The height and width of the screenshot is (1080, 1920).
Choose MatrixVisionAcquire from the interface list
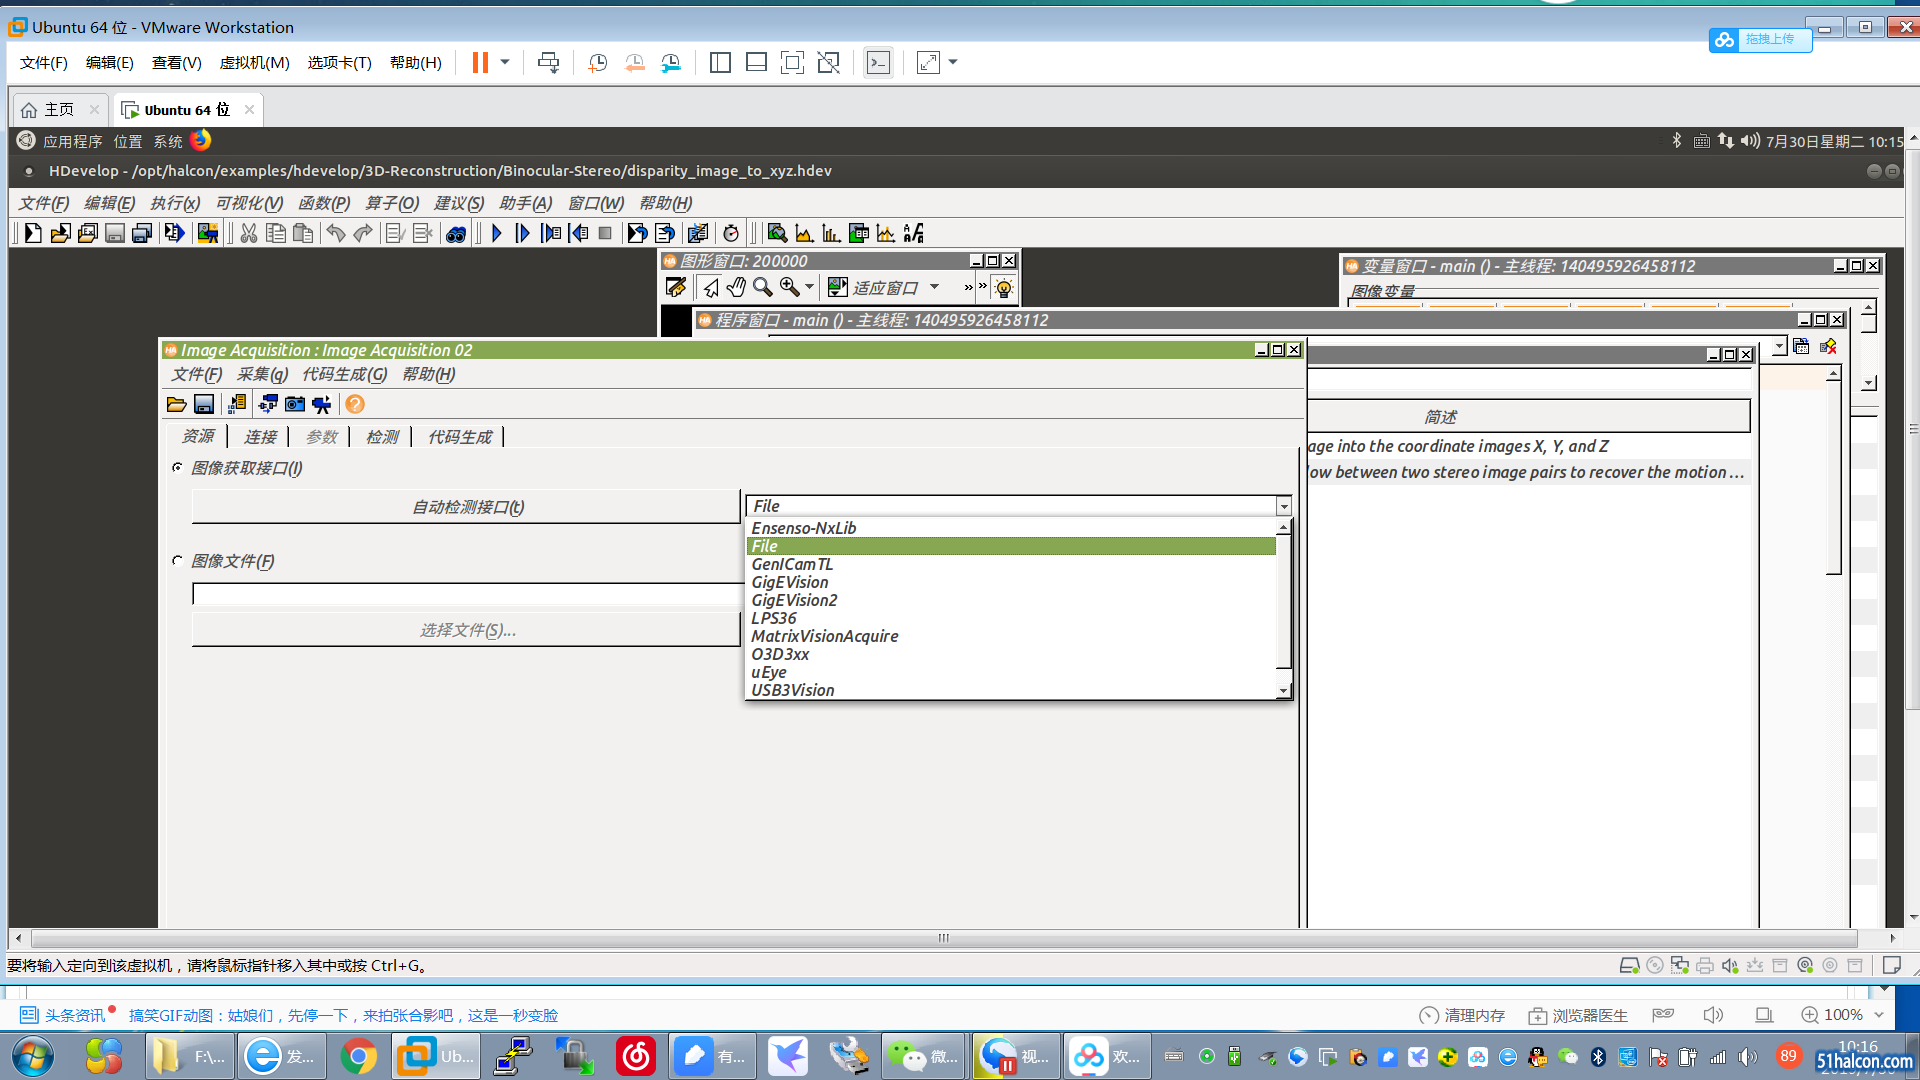coord(1011,636)
